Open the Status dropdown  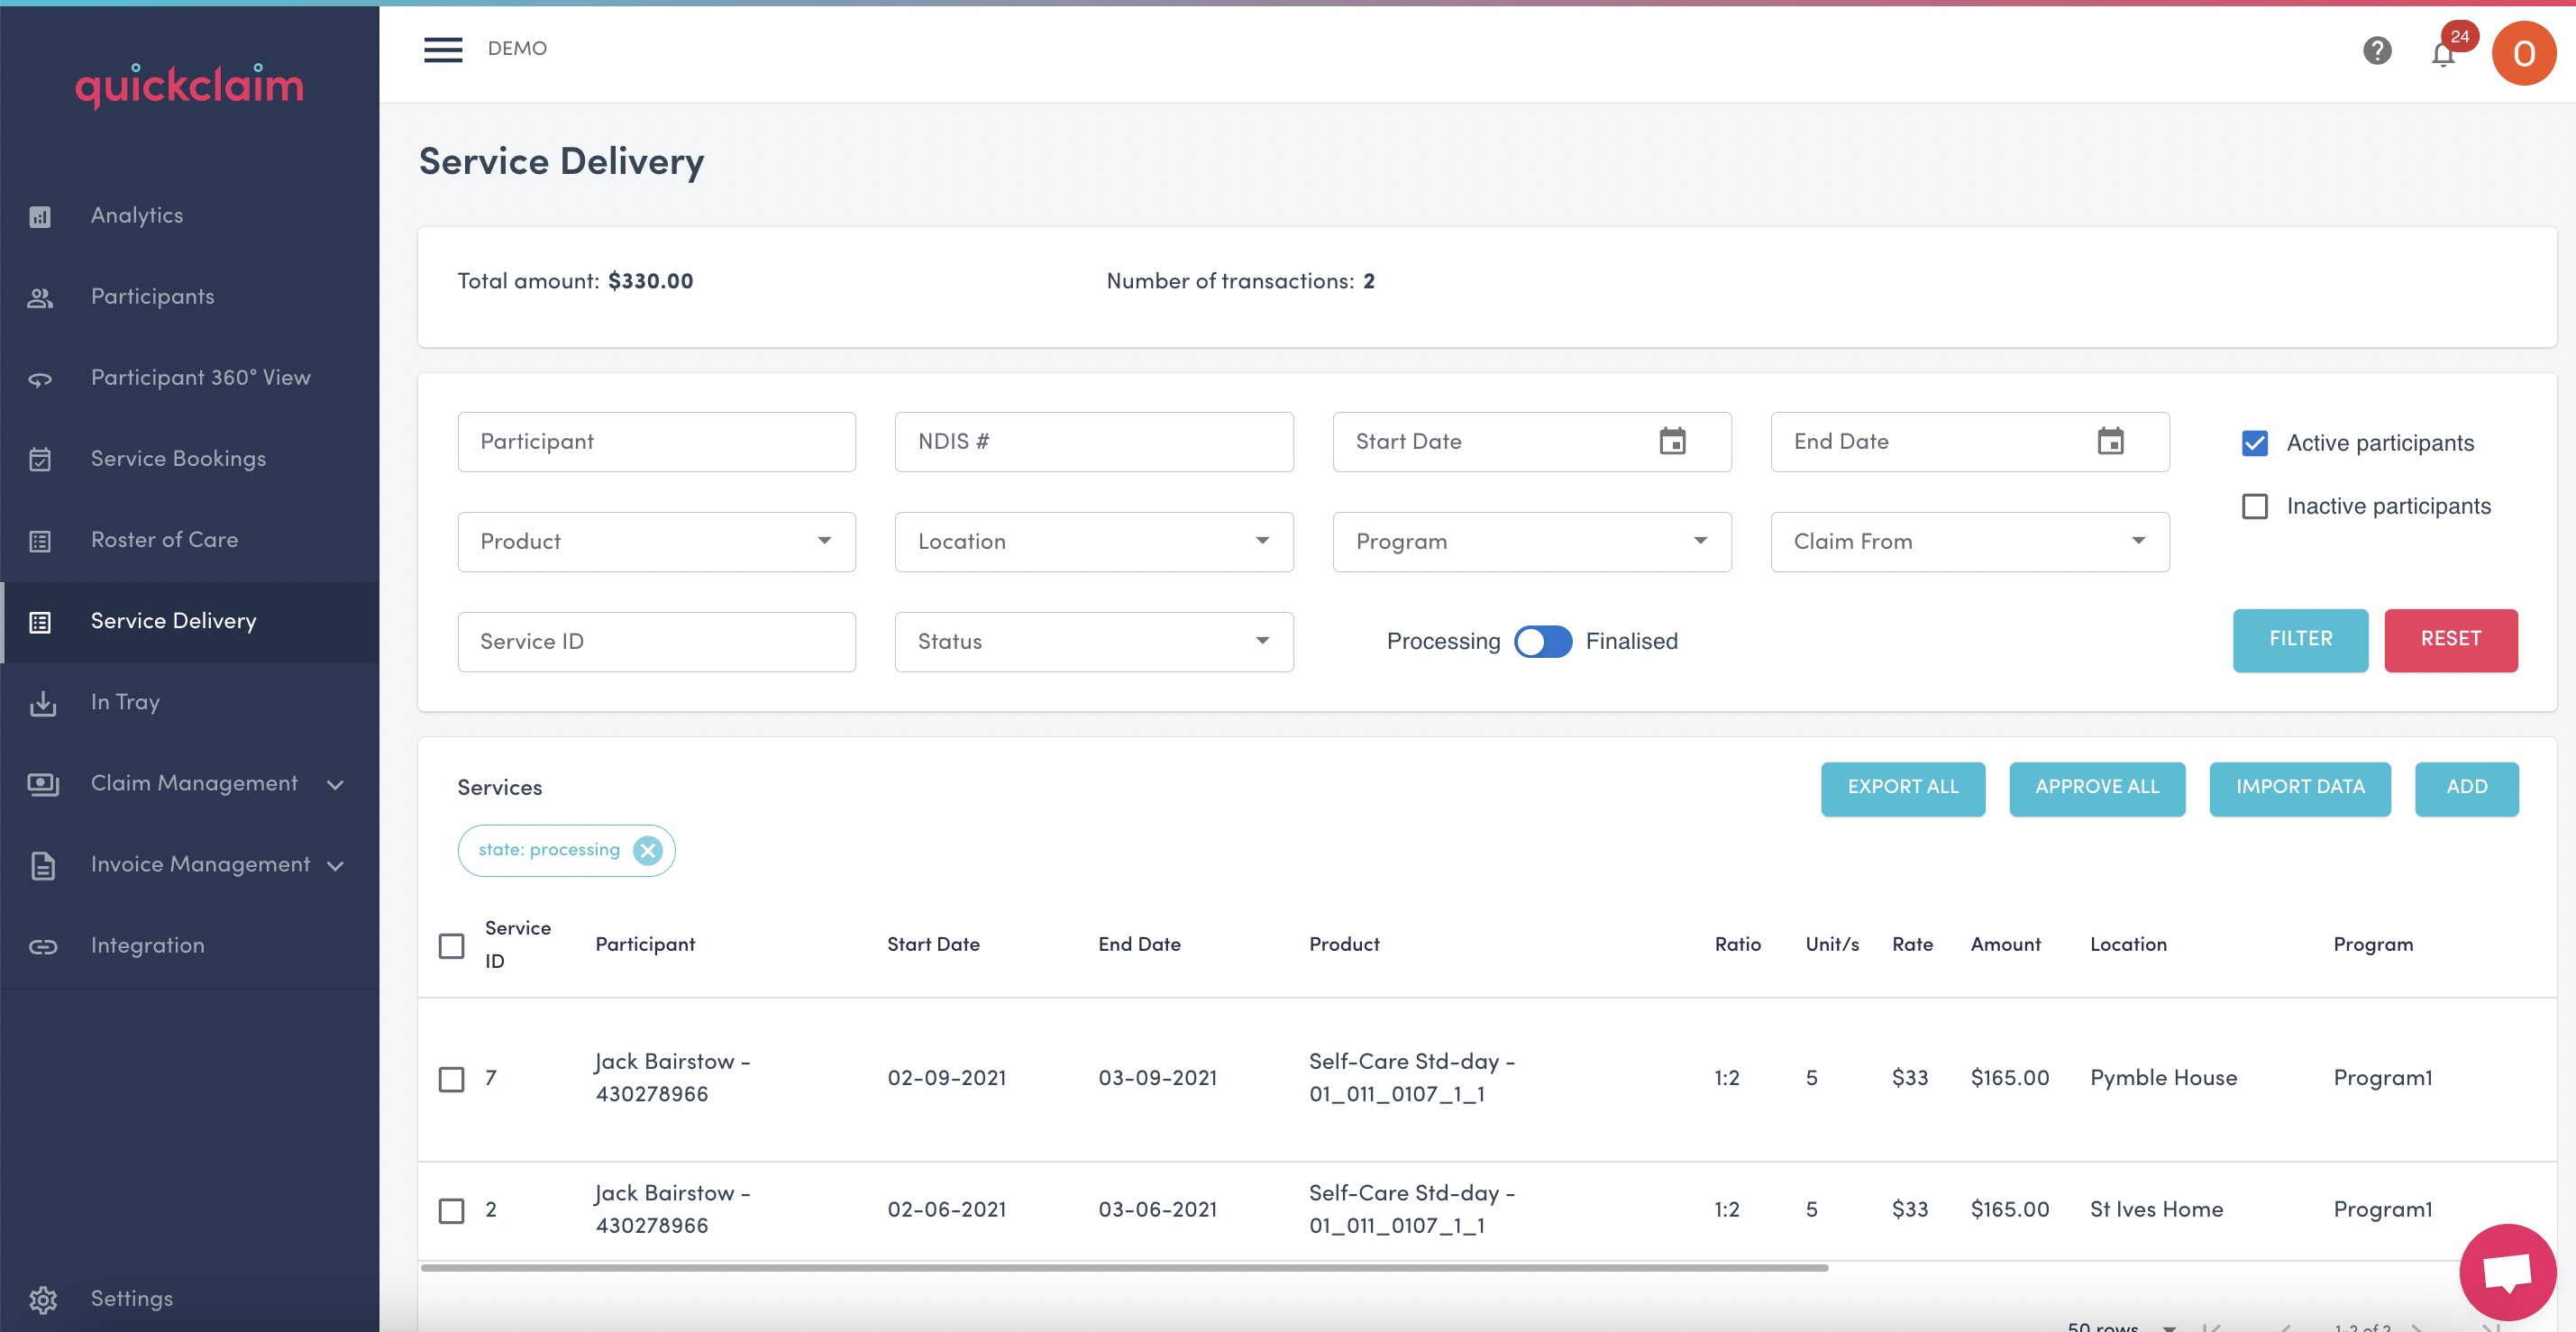coord(1093,641)
